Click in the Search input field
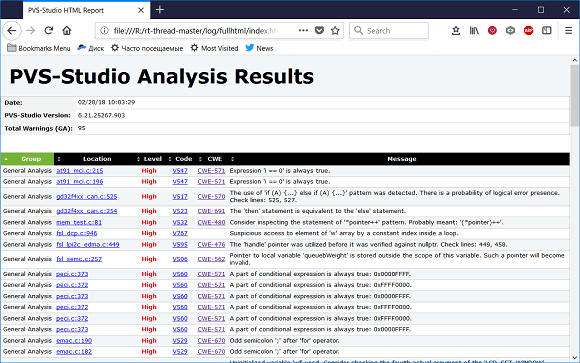The image size is (580, 363). coord(389,30)
